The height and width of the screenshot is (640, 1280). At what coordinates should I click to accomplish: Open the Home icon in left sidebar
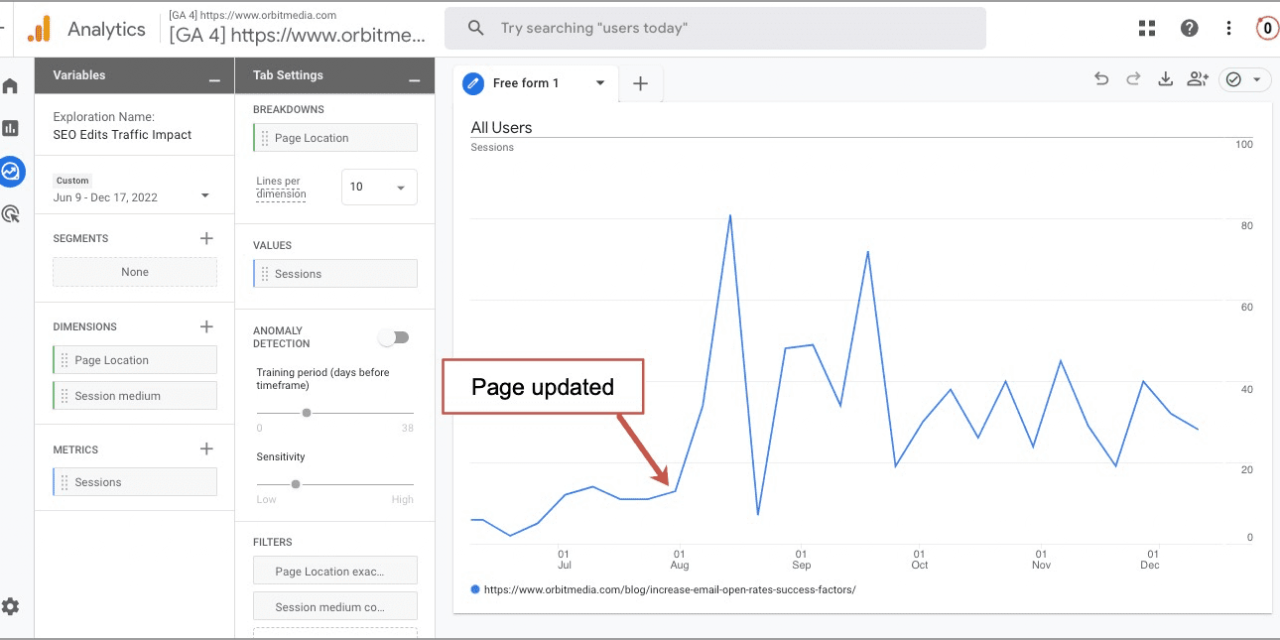[x=10, y=86]
